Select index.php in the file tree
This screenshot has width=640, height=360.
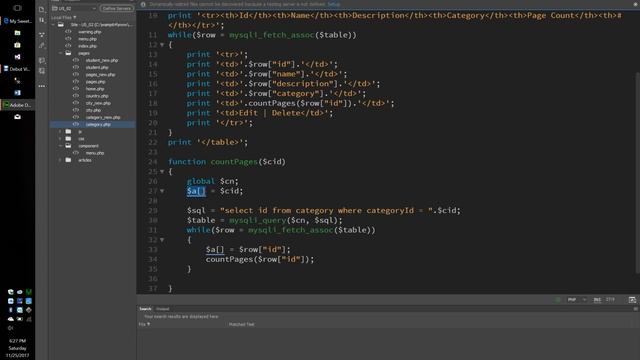pyautogui.click(x=87, y=46)
